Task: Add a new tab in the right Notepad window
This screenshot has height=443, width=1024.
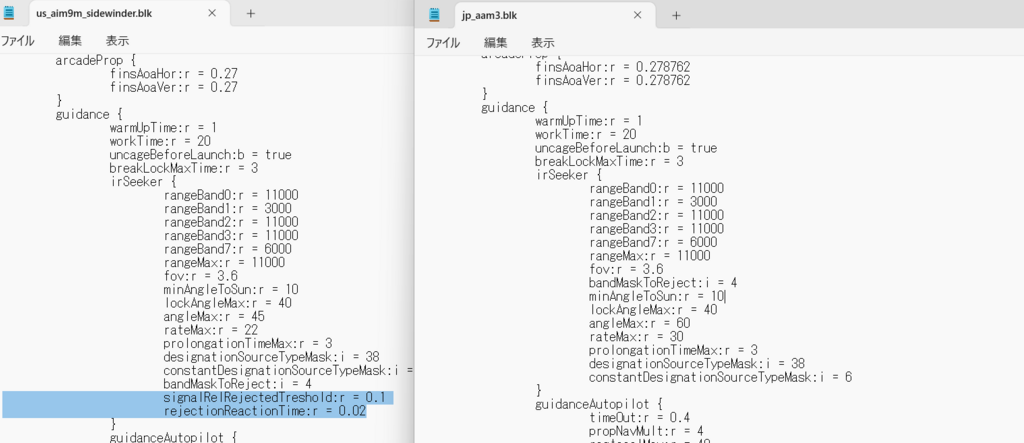Action: 676,15
